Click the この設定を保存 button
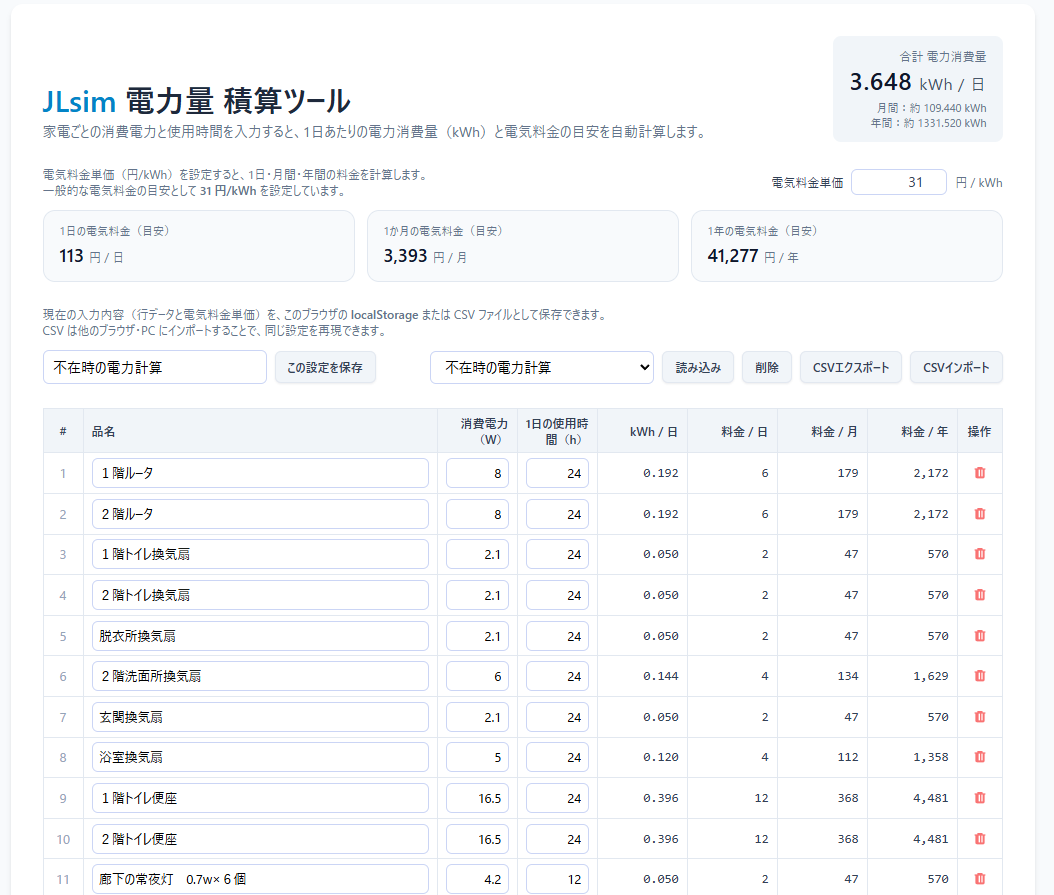Image resolution: width=1054 pixels, height=895 pixels. (325, 368)
